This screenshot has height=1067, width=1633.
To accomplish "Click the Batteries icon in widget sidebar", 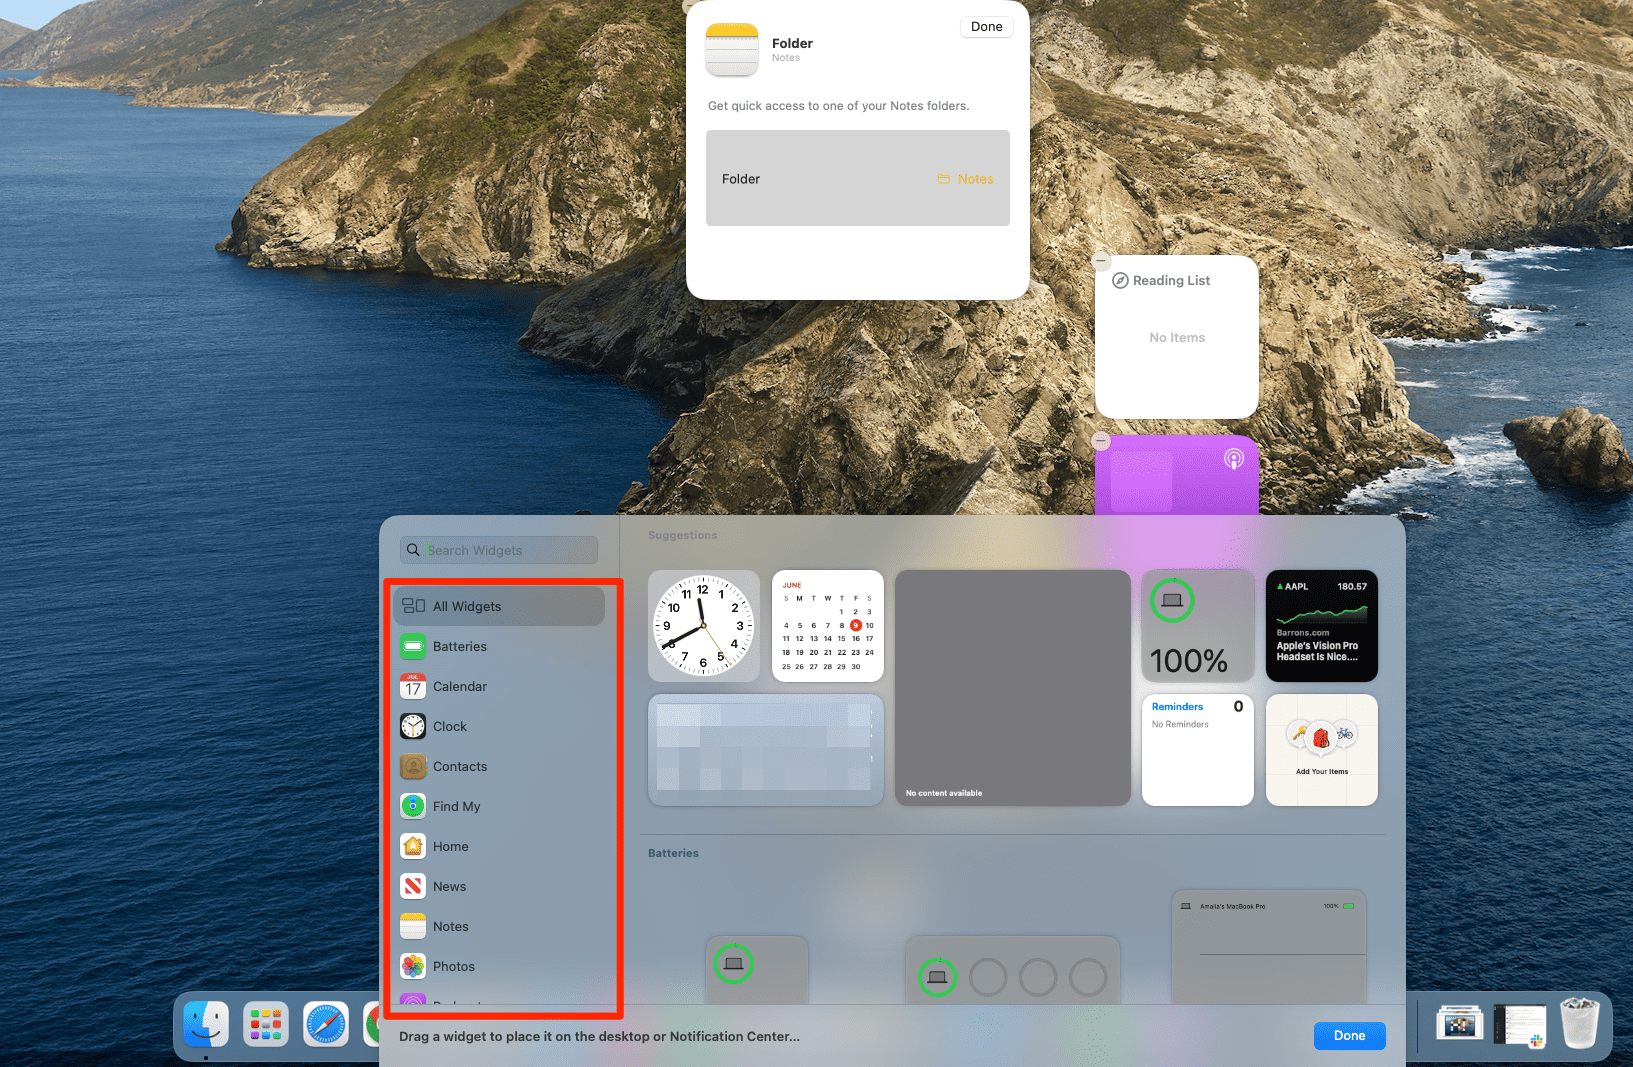I will [413, 647].
